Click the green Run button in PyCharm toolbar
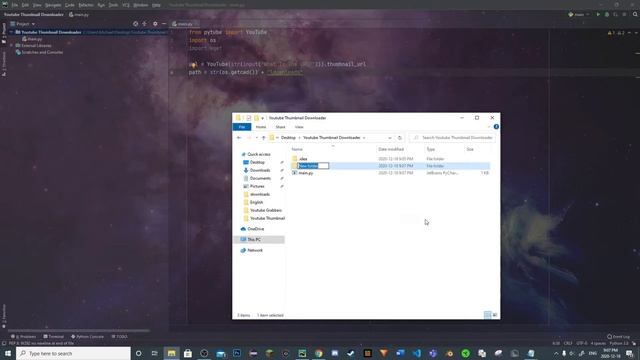The image size is (640, 360). tap(598, 15)
